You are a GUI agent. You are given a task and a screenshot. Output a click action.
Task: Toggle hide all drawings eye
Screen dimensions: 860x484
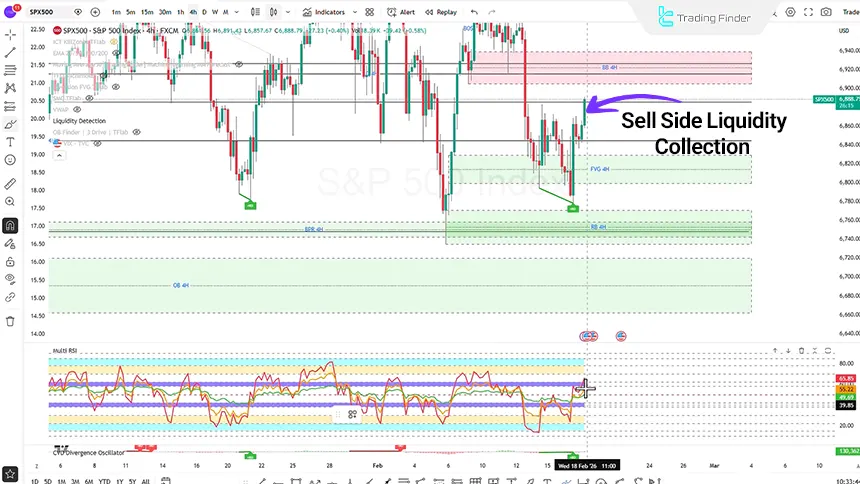pyautogui.click(x=10, y=279)
